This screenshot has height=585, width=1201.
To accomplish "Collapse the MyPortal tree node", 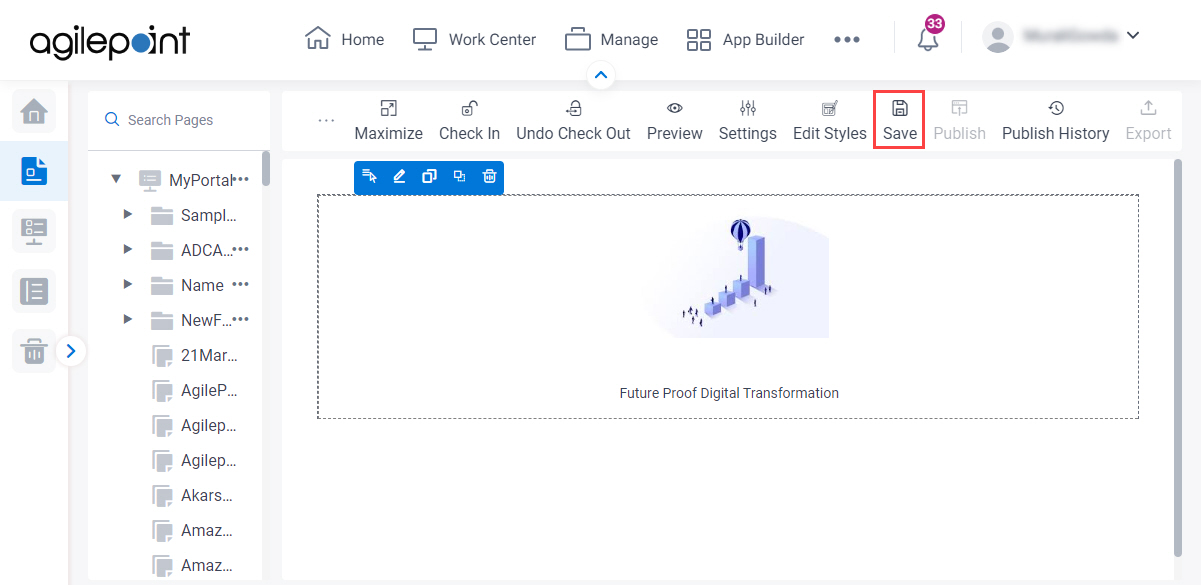I will (116, 180).
